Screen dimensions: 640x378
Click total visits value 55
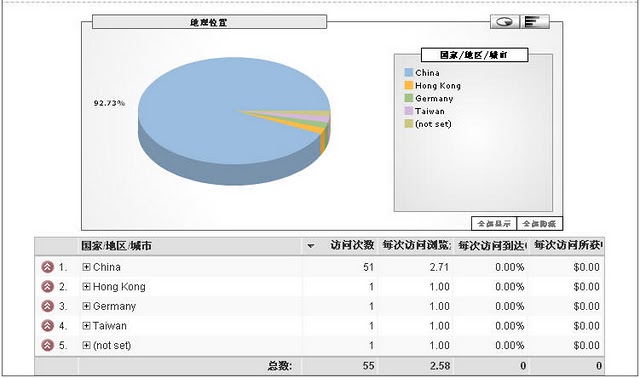pyautogui.click(x=369, y=366)
